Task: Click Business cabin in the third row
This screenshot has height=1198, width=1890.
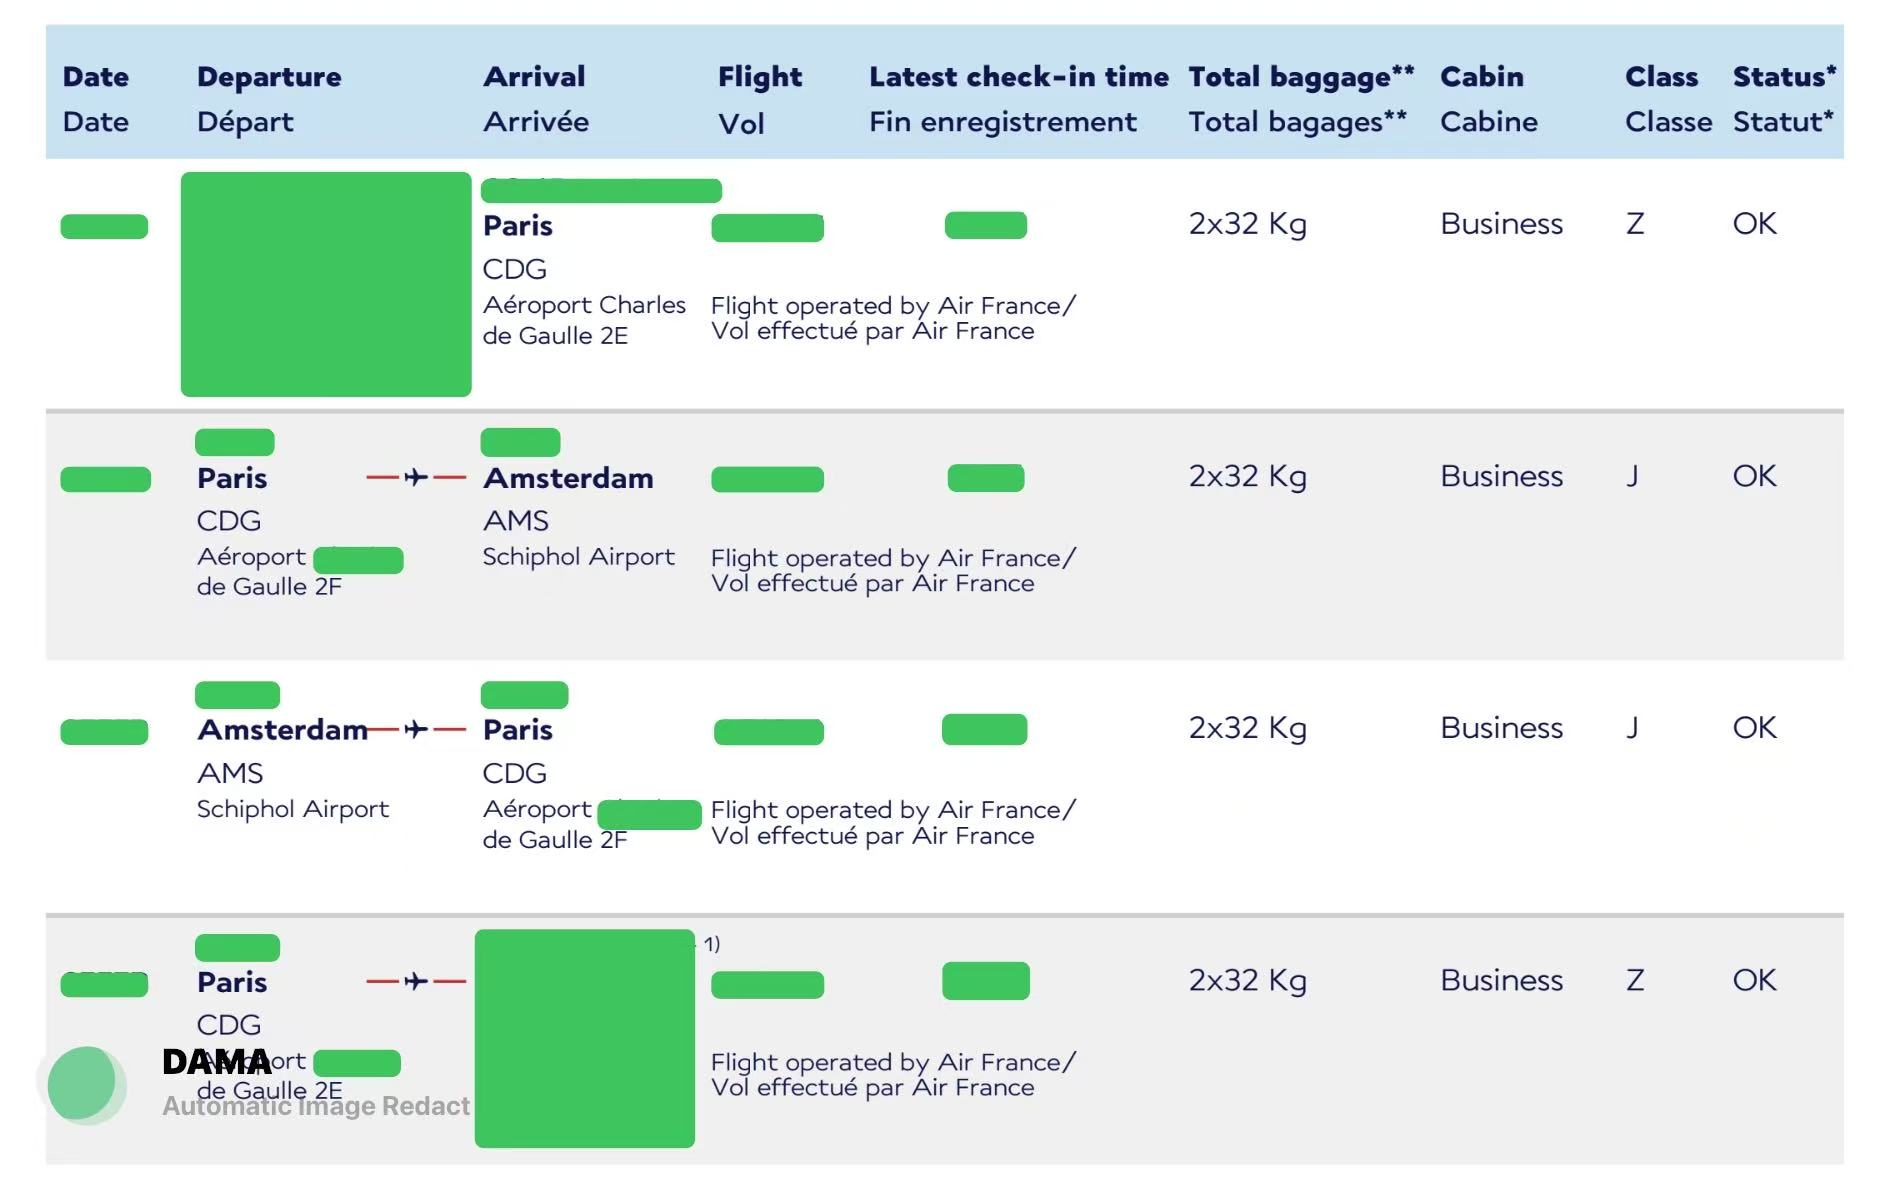Action: [1501, 728]
